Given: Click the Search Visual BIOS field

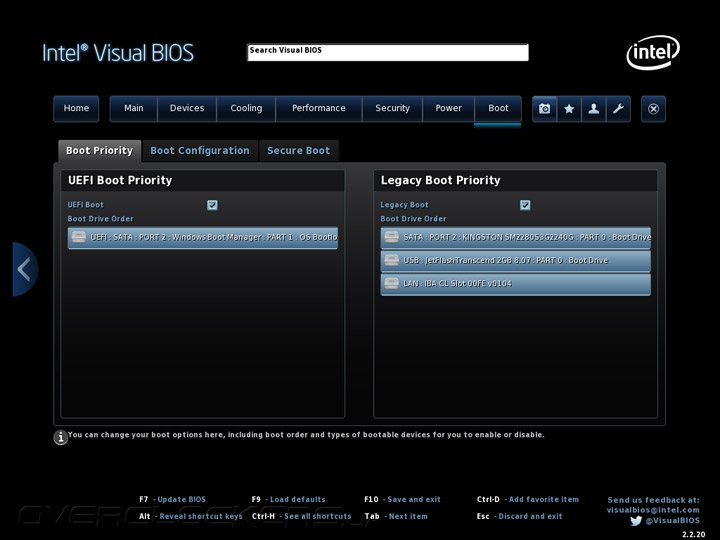Looking at the screenshot, I should tap(388, 52).
